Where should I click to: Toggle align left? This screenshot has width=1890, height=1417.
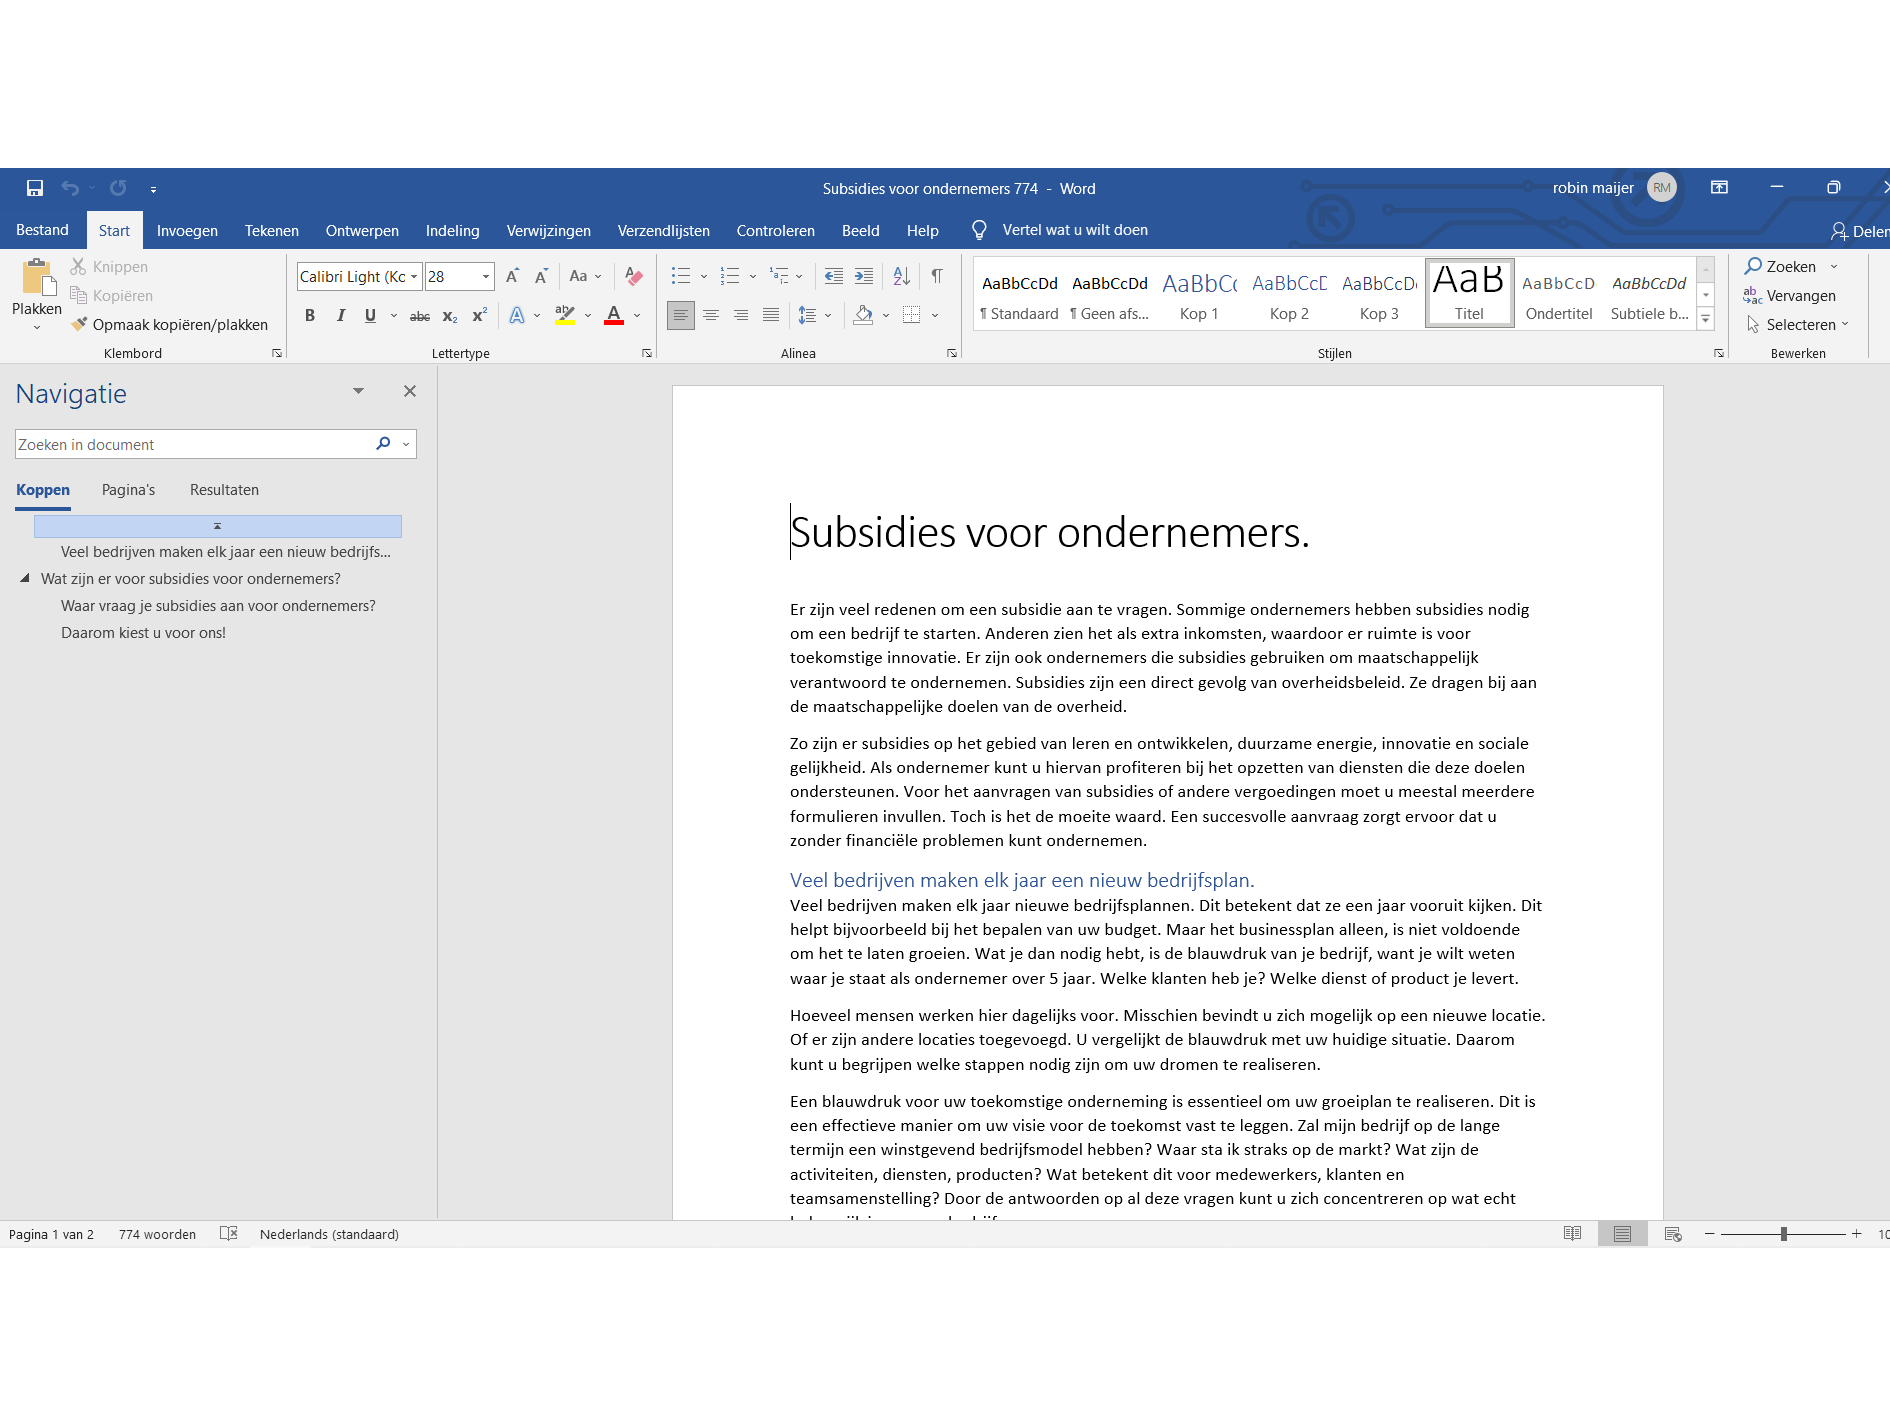point(681,316)
